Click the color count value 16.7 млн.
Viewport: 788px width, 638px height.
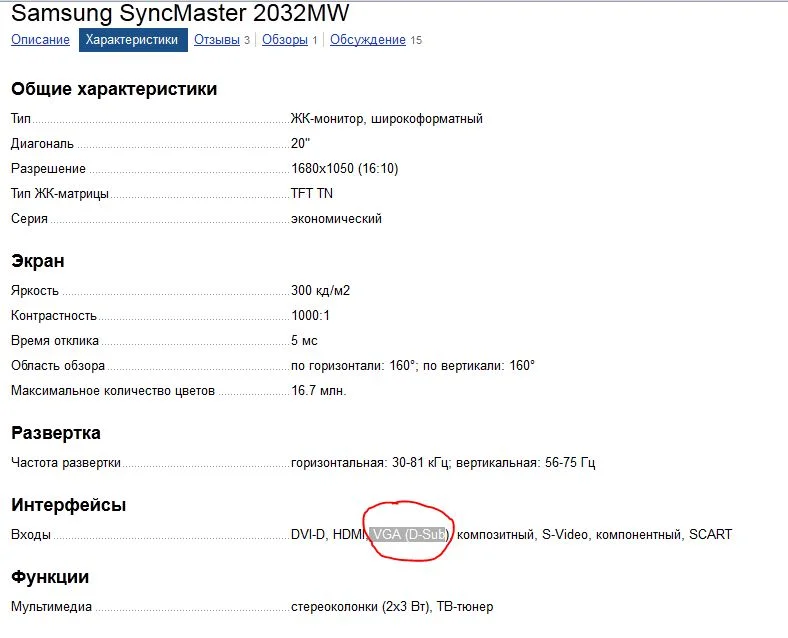319,390
